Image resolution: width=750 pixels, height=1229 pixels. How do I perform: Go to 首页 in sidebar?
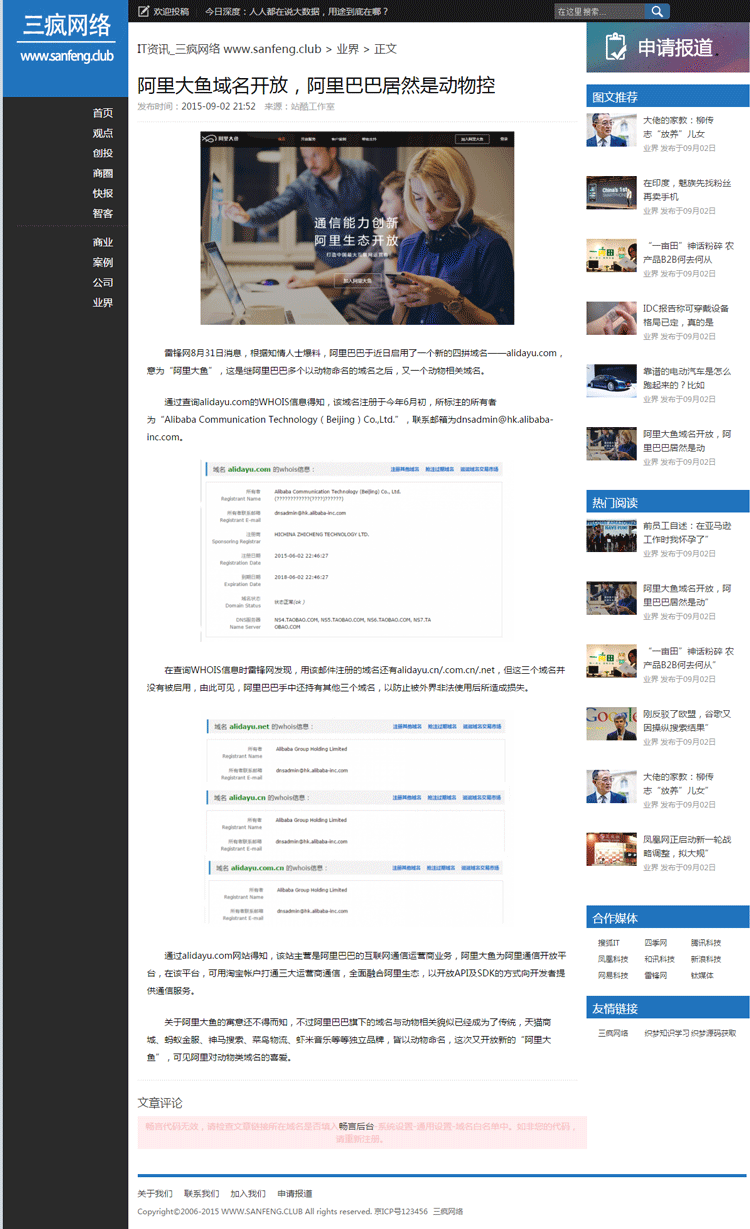[103, 113]
